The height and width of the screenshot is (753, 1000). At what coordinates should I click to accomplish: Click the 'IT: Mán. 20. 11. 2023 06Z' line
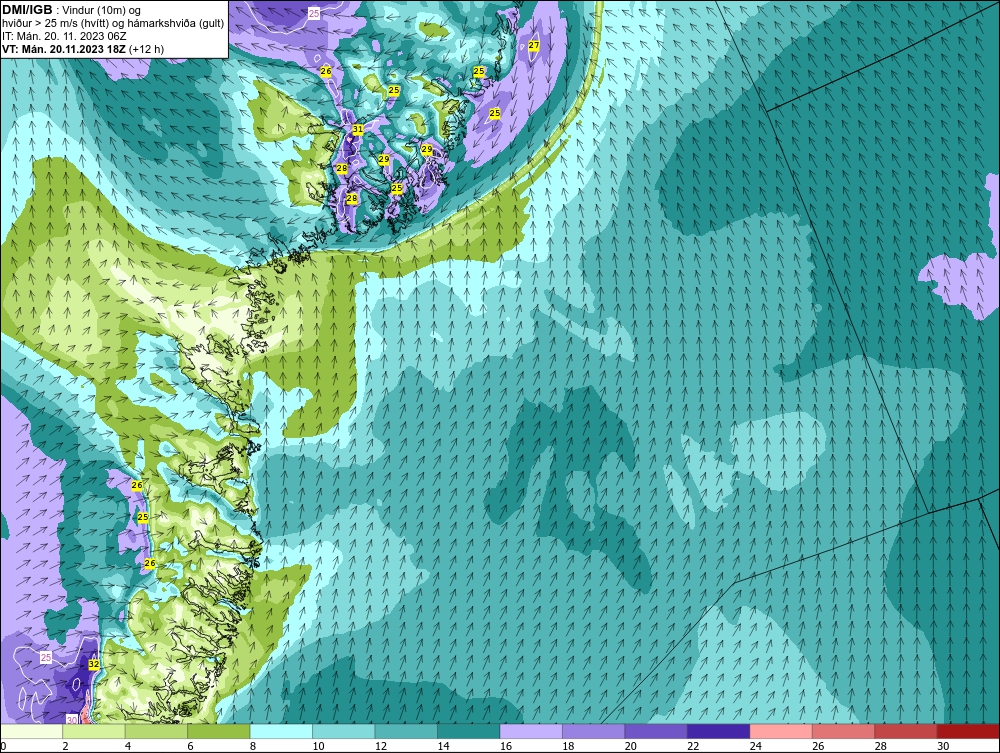[64, 36]
